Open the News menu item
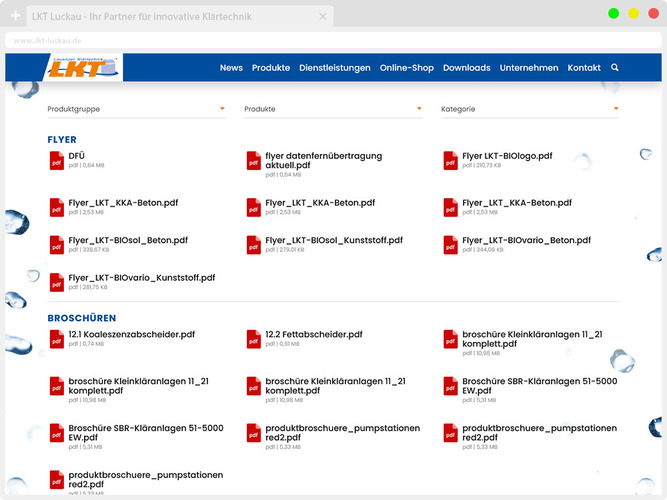The height and width of the screenshot is (500, 667). [x=231, y=68]
